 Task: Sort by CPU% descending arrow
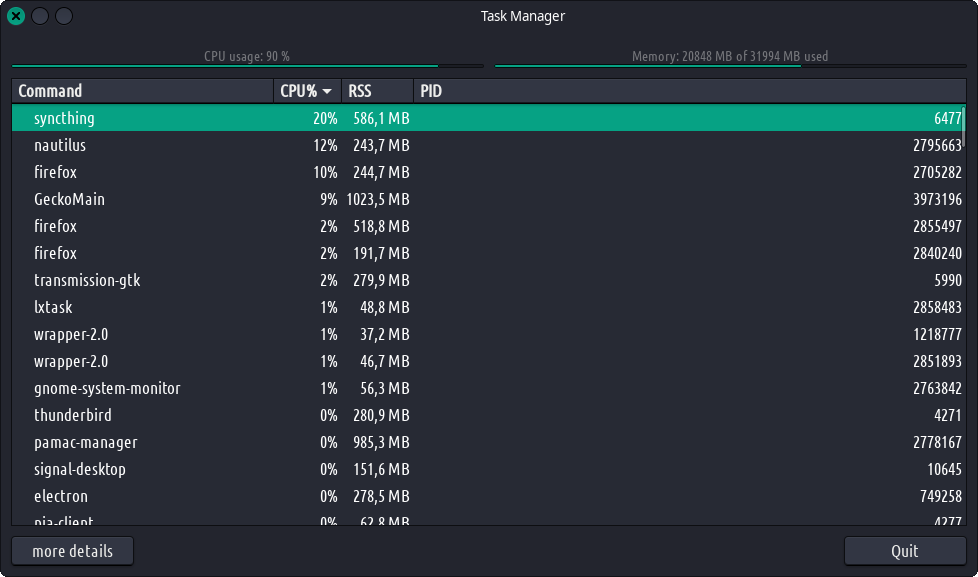click(327, 91)
